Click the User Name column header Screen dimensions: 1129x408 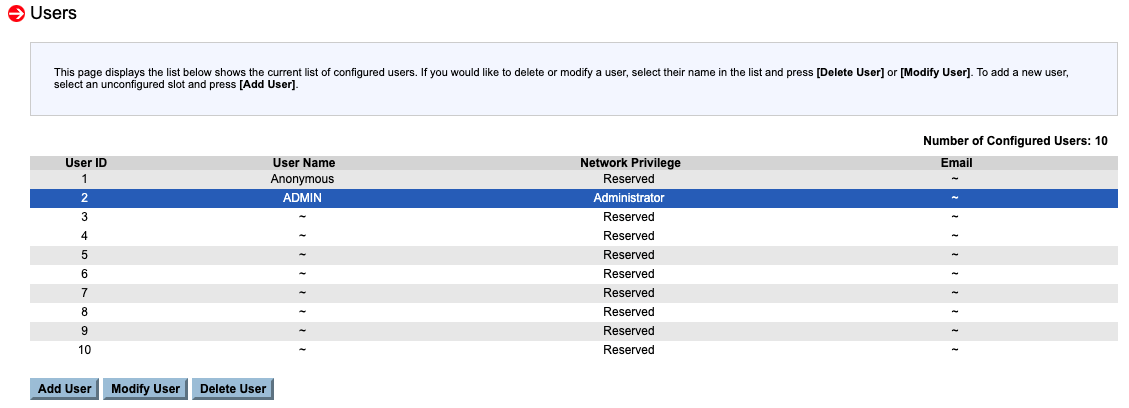pyautogui.click(x=303, y=162)
